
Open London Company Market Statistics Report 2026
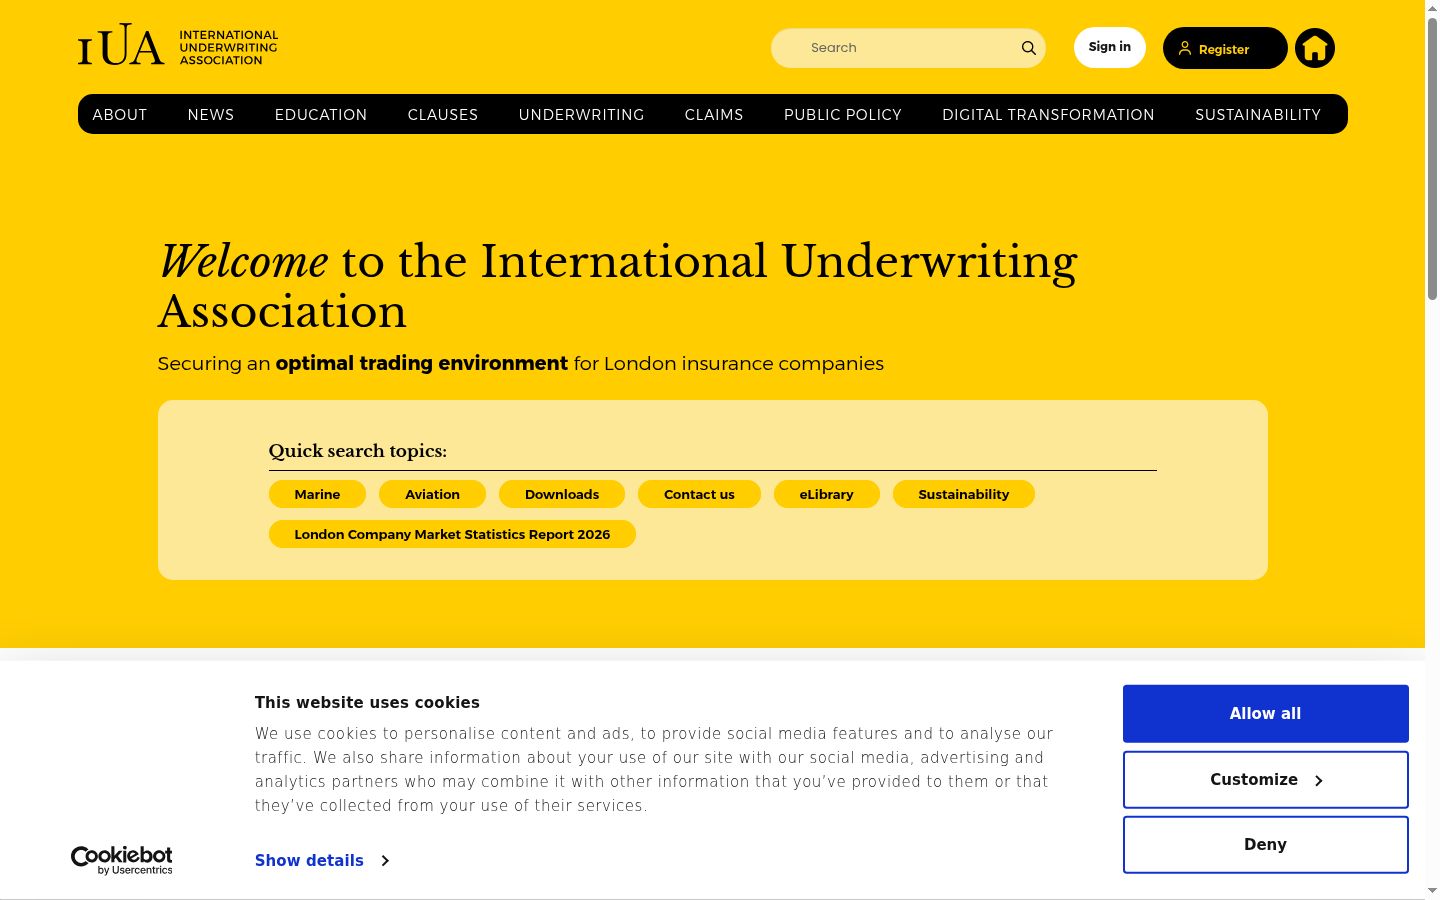pos(452,534)
